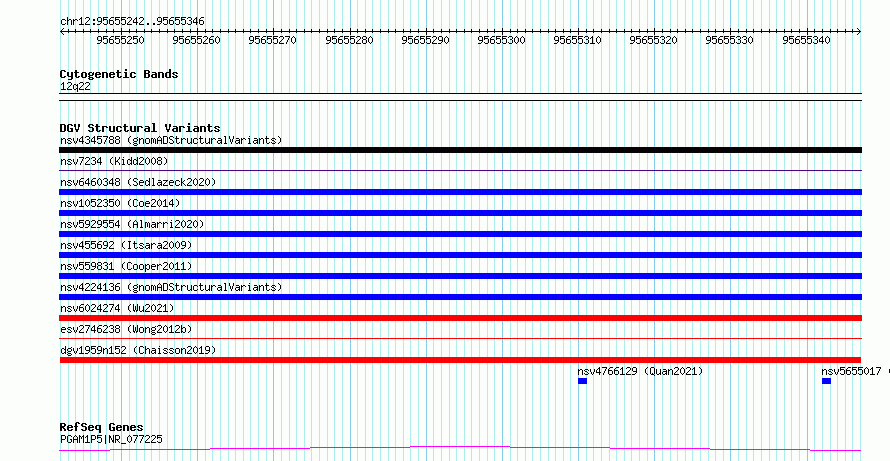The image size is (890, 461).
Task: Click the blue nsv6460348 variant bar
Action: point(460,192)
